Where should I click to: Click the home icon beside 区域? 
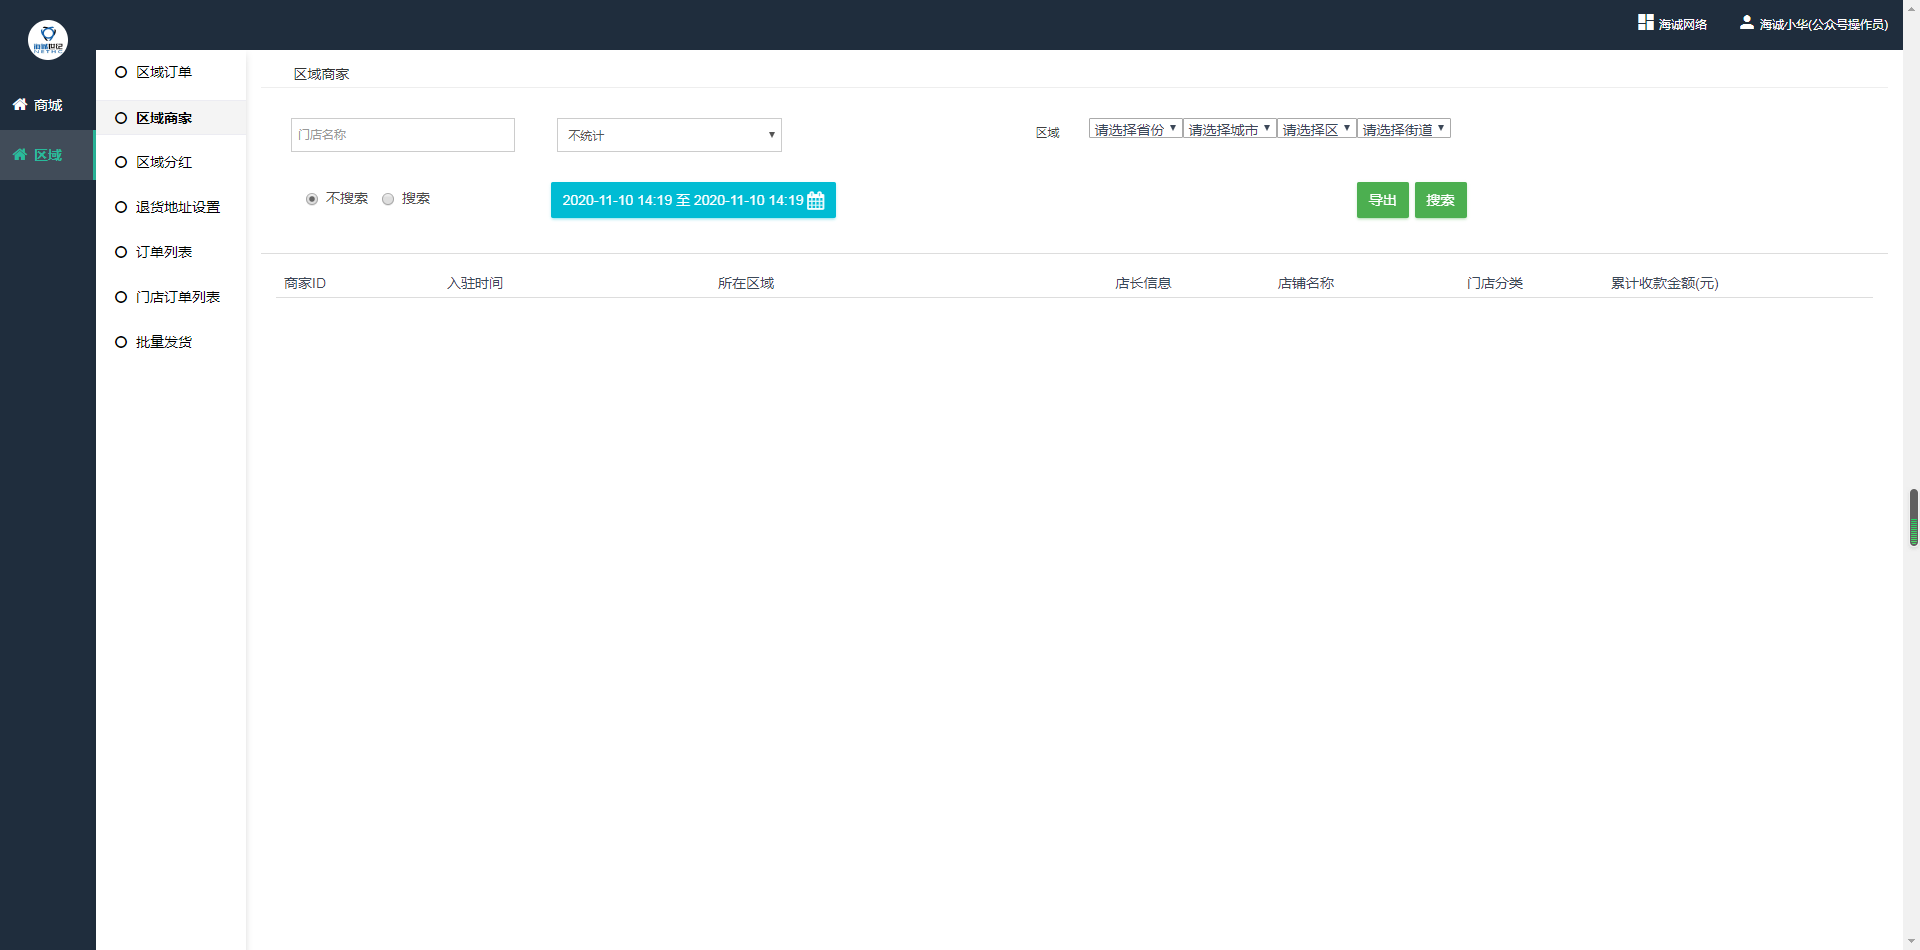click(x=20, y=154)
